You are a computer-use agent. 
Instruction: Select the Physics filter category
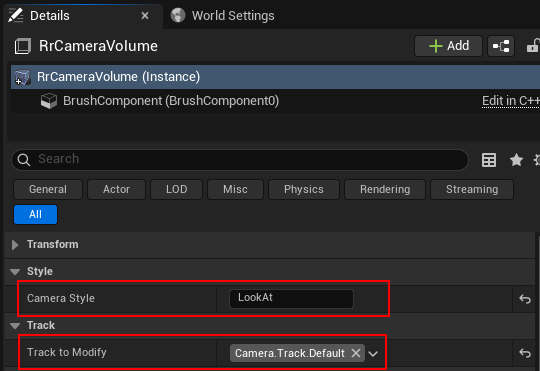[x=304, y=189]
